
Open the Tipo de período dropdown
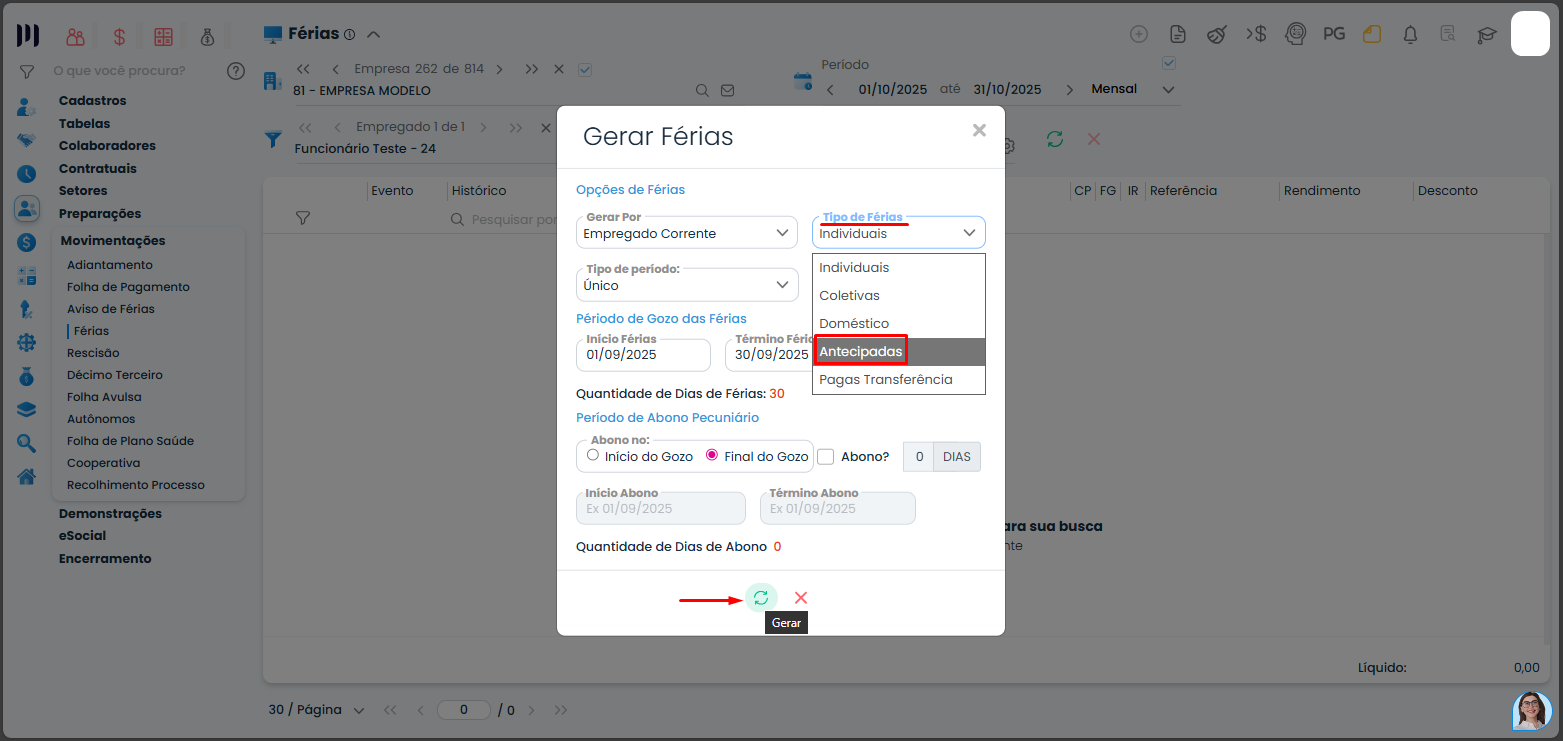click(687, 285)
